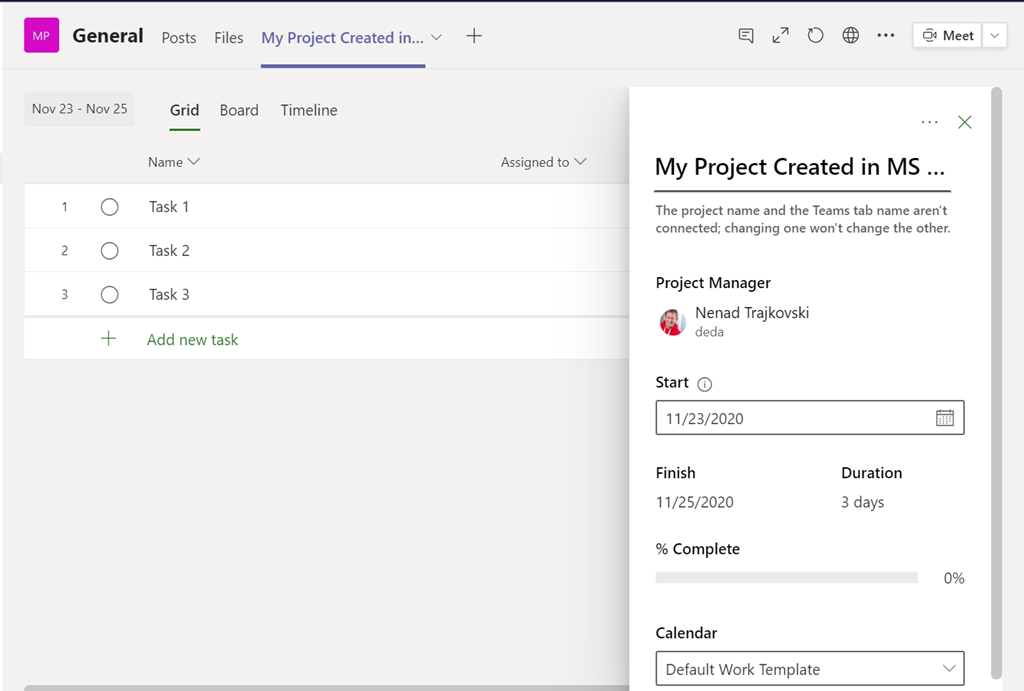Open more options in top toolbar
Image resolution: width=1024 pixels, height=691 pixels.
886,36
